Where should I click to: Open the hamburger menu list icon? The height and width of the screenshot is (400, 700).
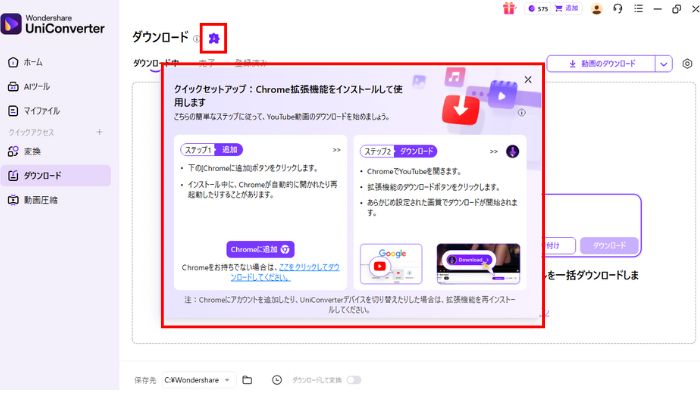coord(638,8)
